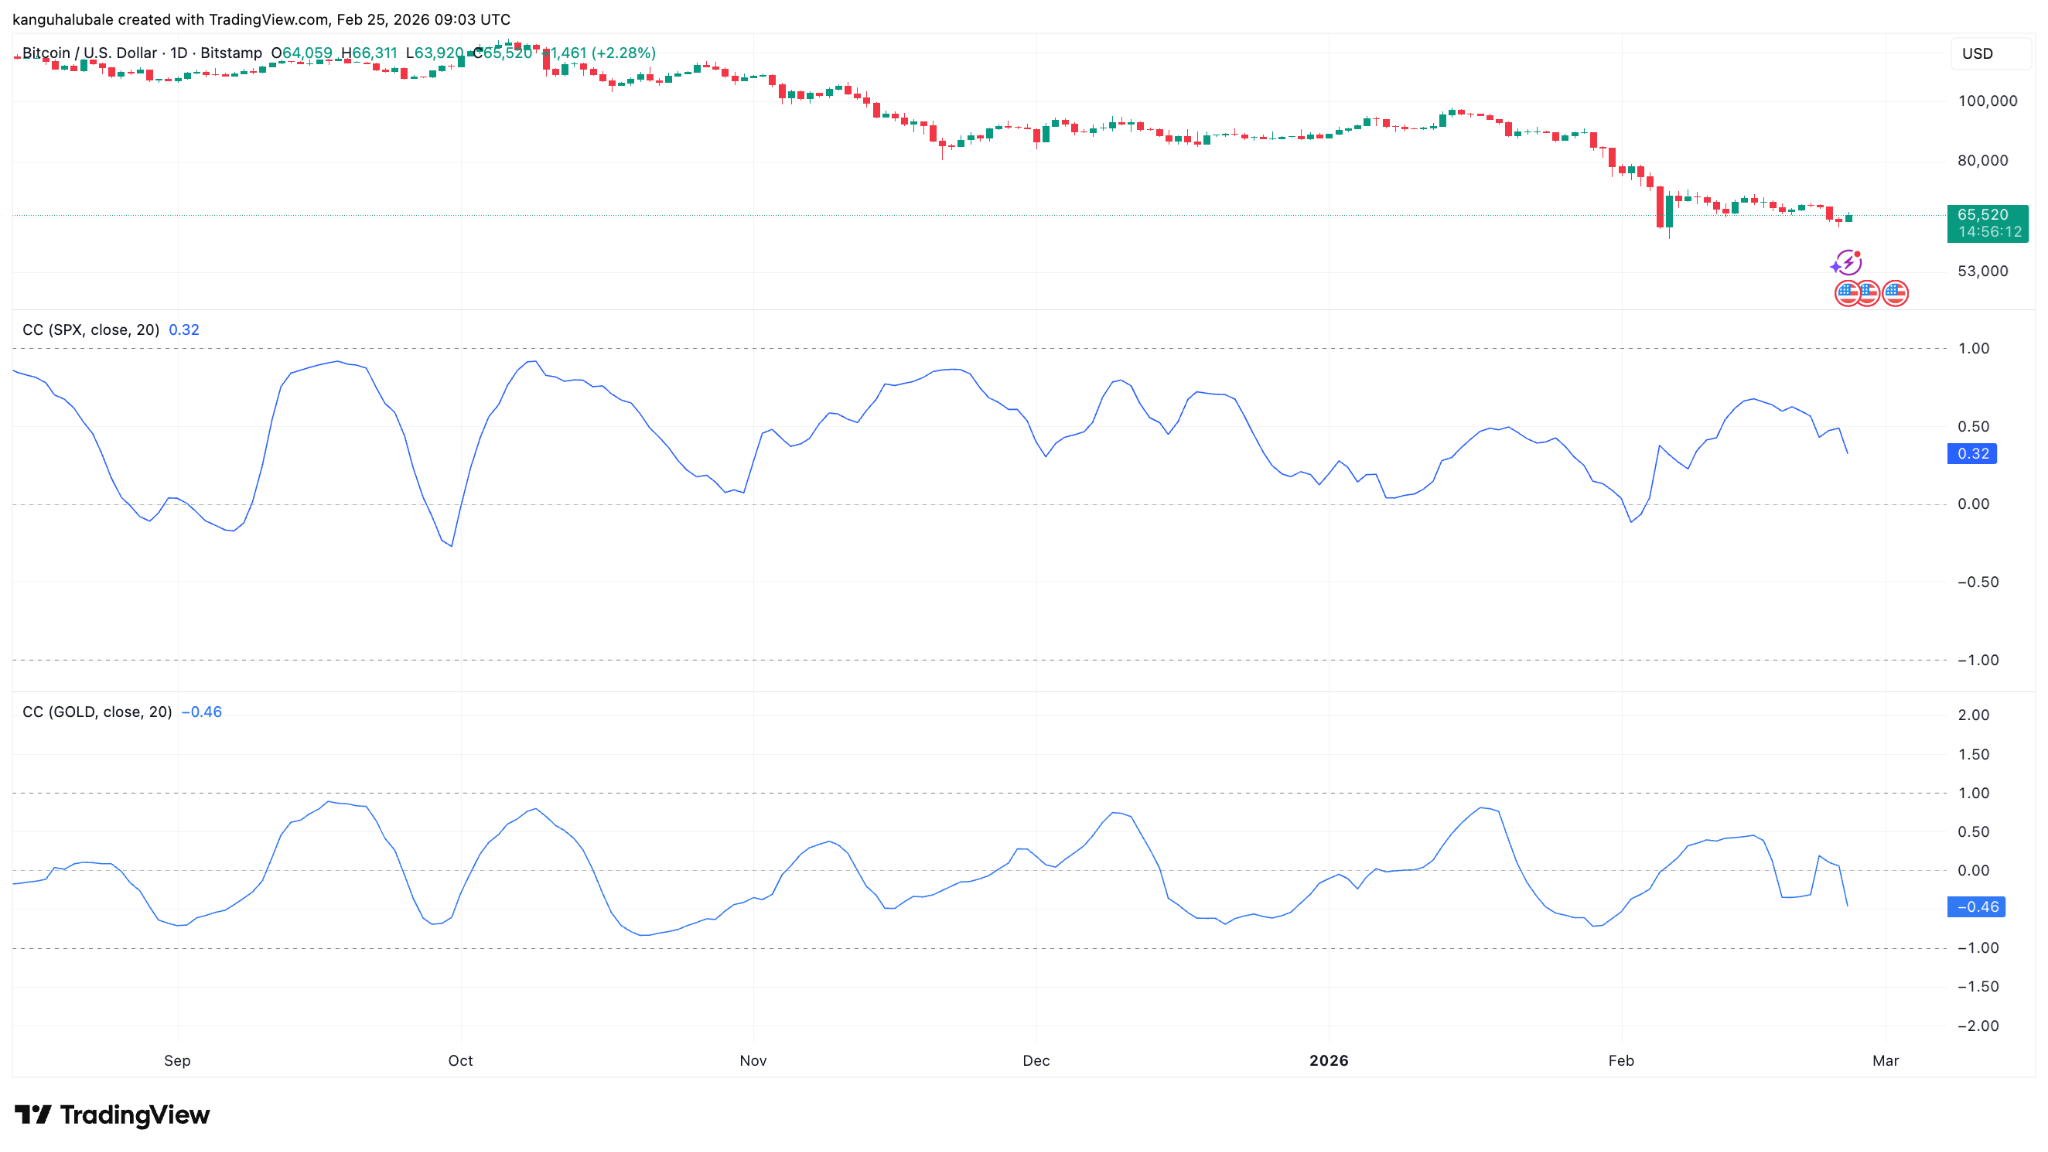Viewport: 2048px width, 1152px height.
Task: Click the TradingView logo in the bottom left
Action: [x=113, y=1114]
